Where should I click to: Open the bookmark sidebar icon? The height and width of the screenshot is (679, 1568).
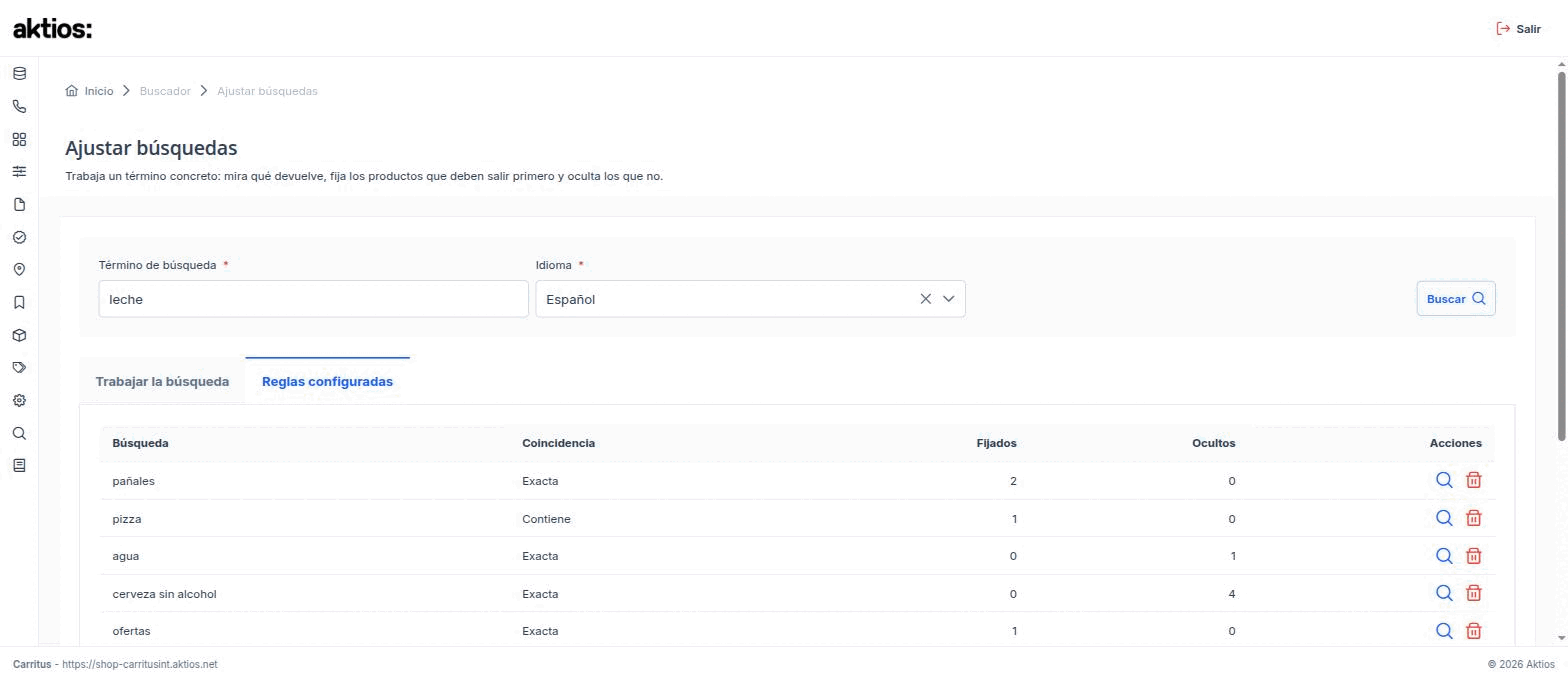tap(19, 303)
